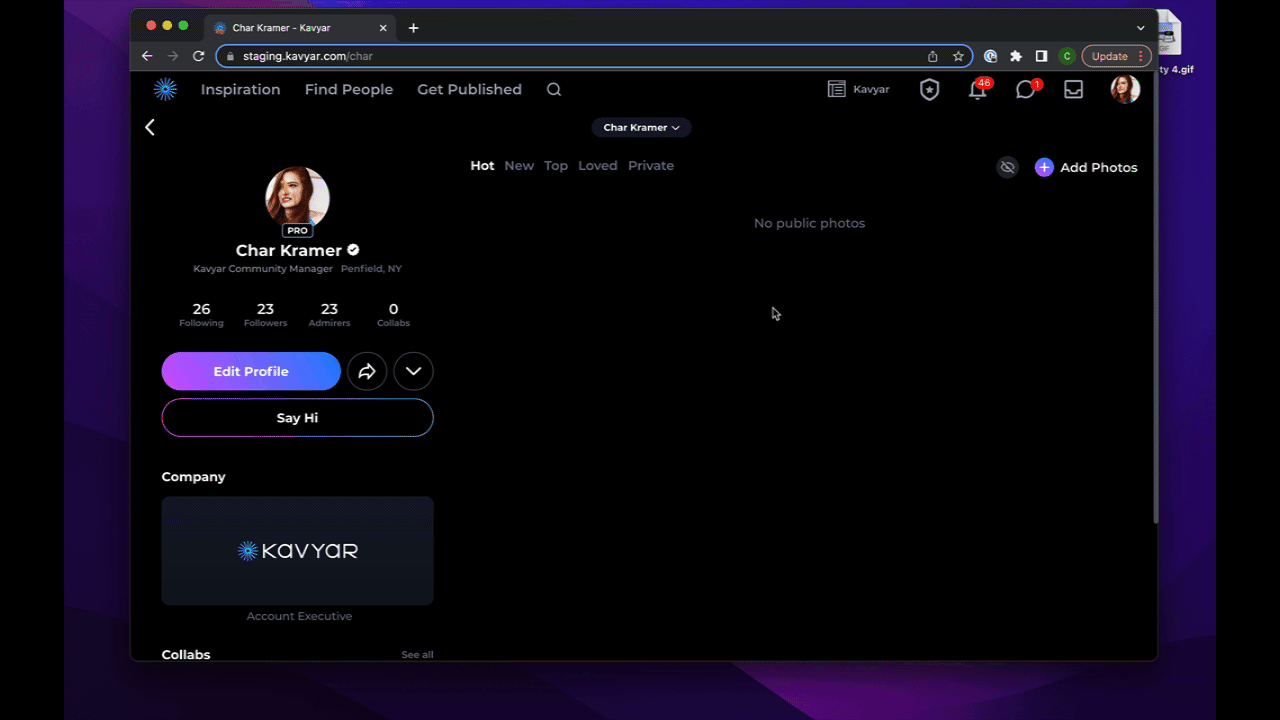The height and width of the screenshot is (720, 1280).
Task: Click the plus icon beside Add Photos
Action: [1044, 167]
